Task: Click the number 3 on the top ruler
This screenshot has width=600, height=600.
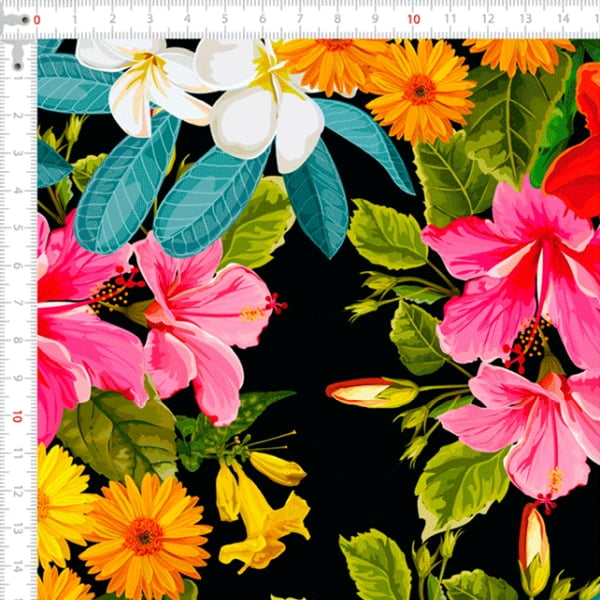Action: point(150,19)
